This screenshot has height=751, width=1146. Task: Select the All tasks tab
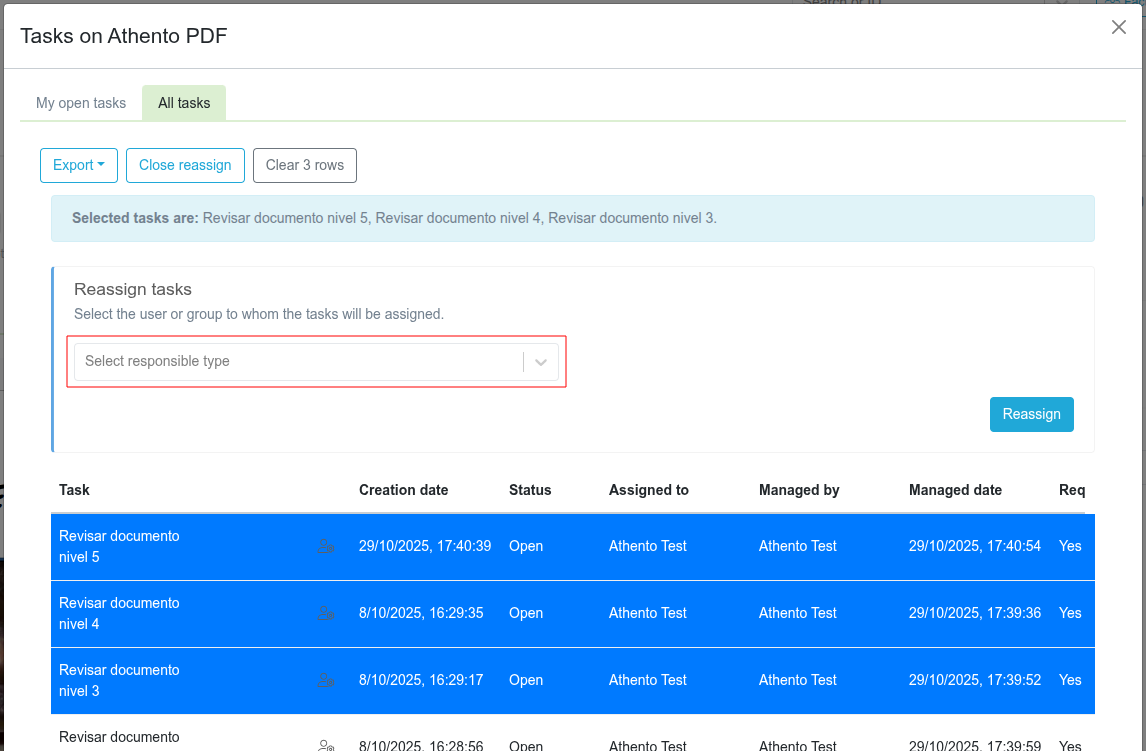coord(184,103)
